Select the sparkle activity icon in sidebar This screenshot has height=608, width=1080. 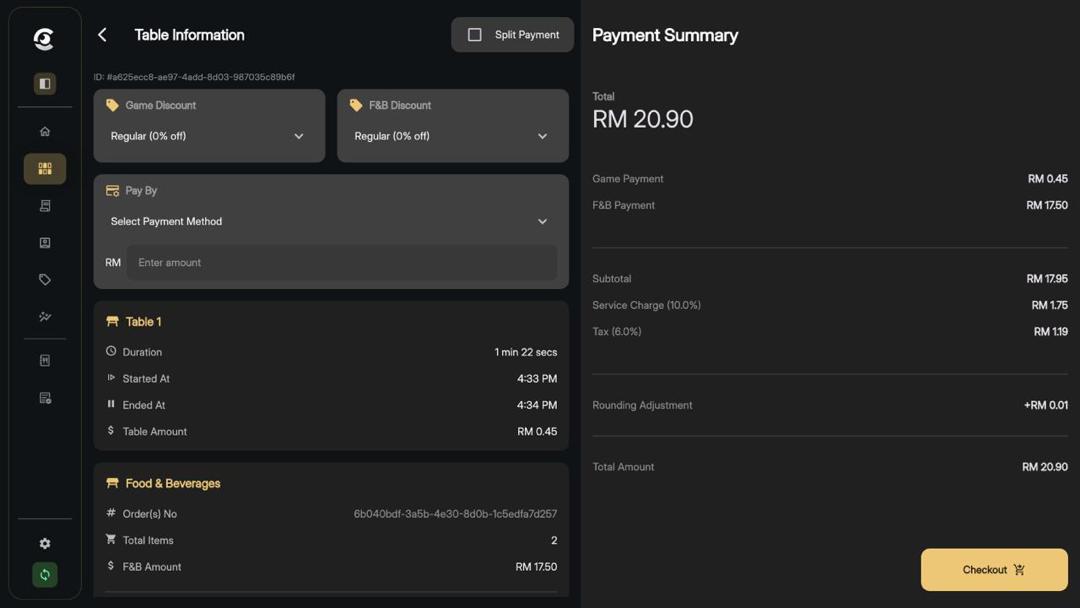point(44,316)
